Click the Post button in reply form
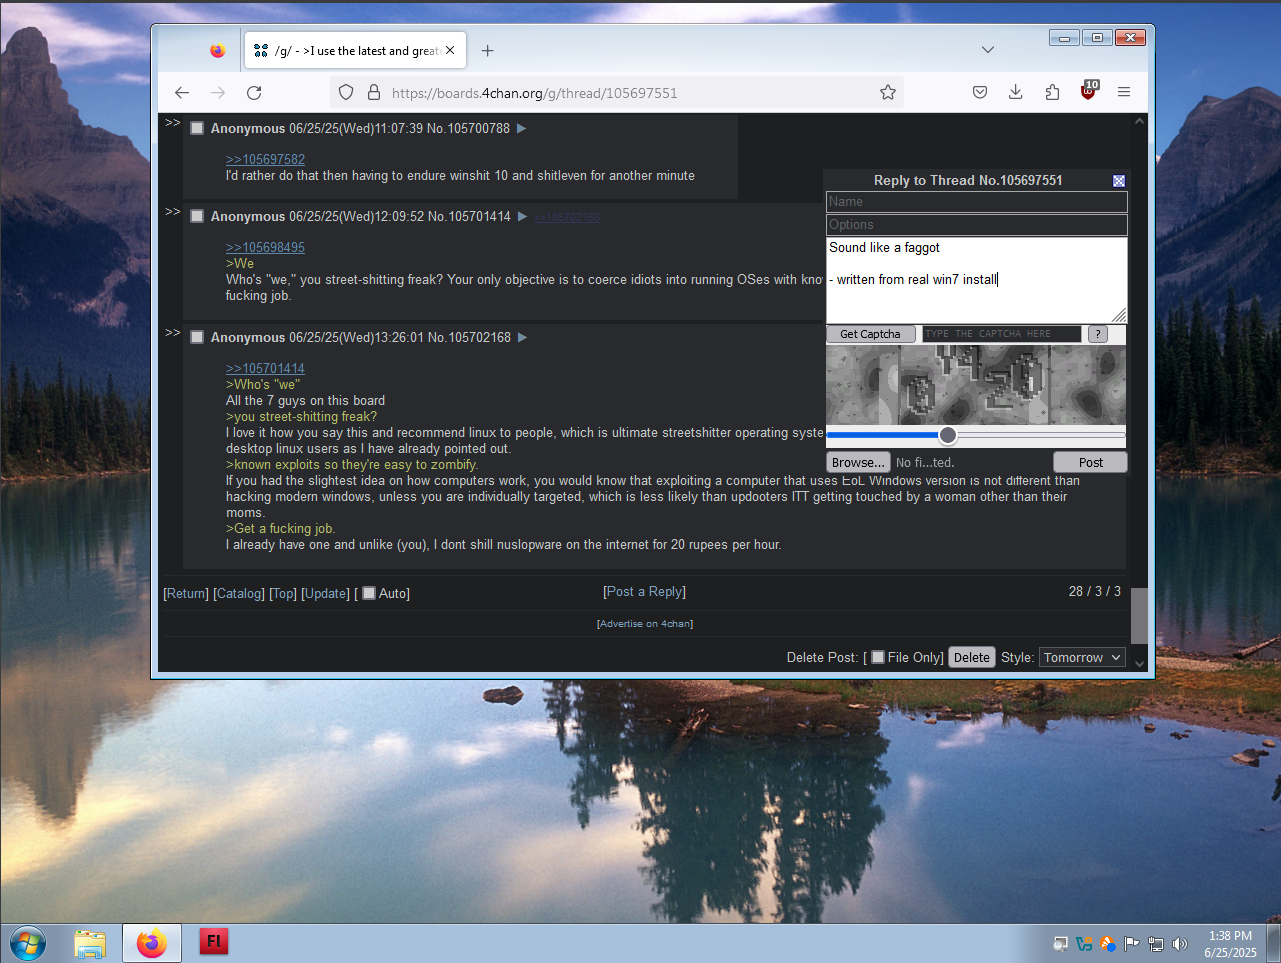 point(1090,462)
